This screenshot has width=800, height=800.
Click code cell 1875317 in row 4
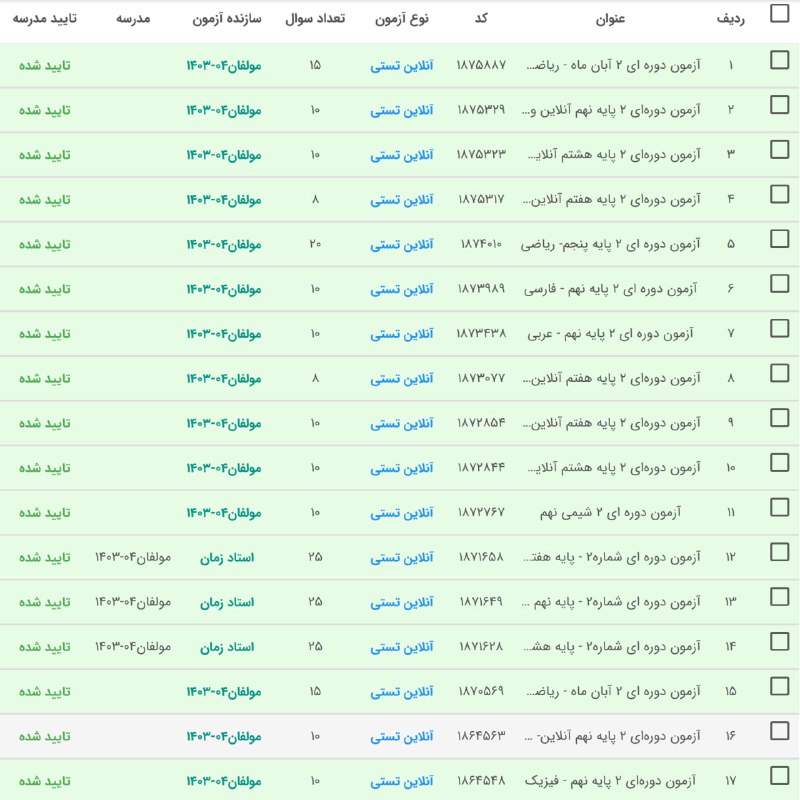pyautogui.click(x=481, y=199)
